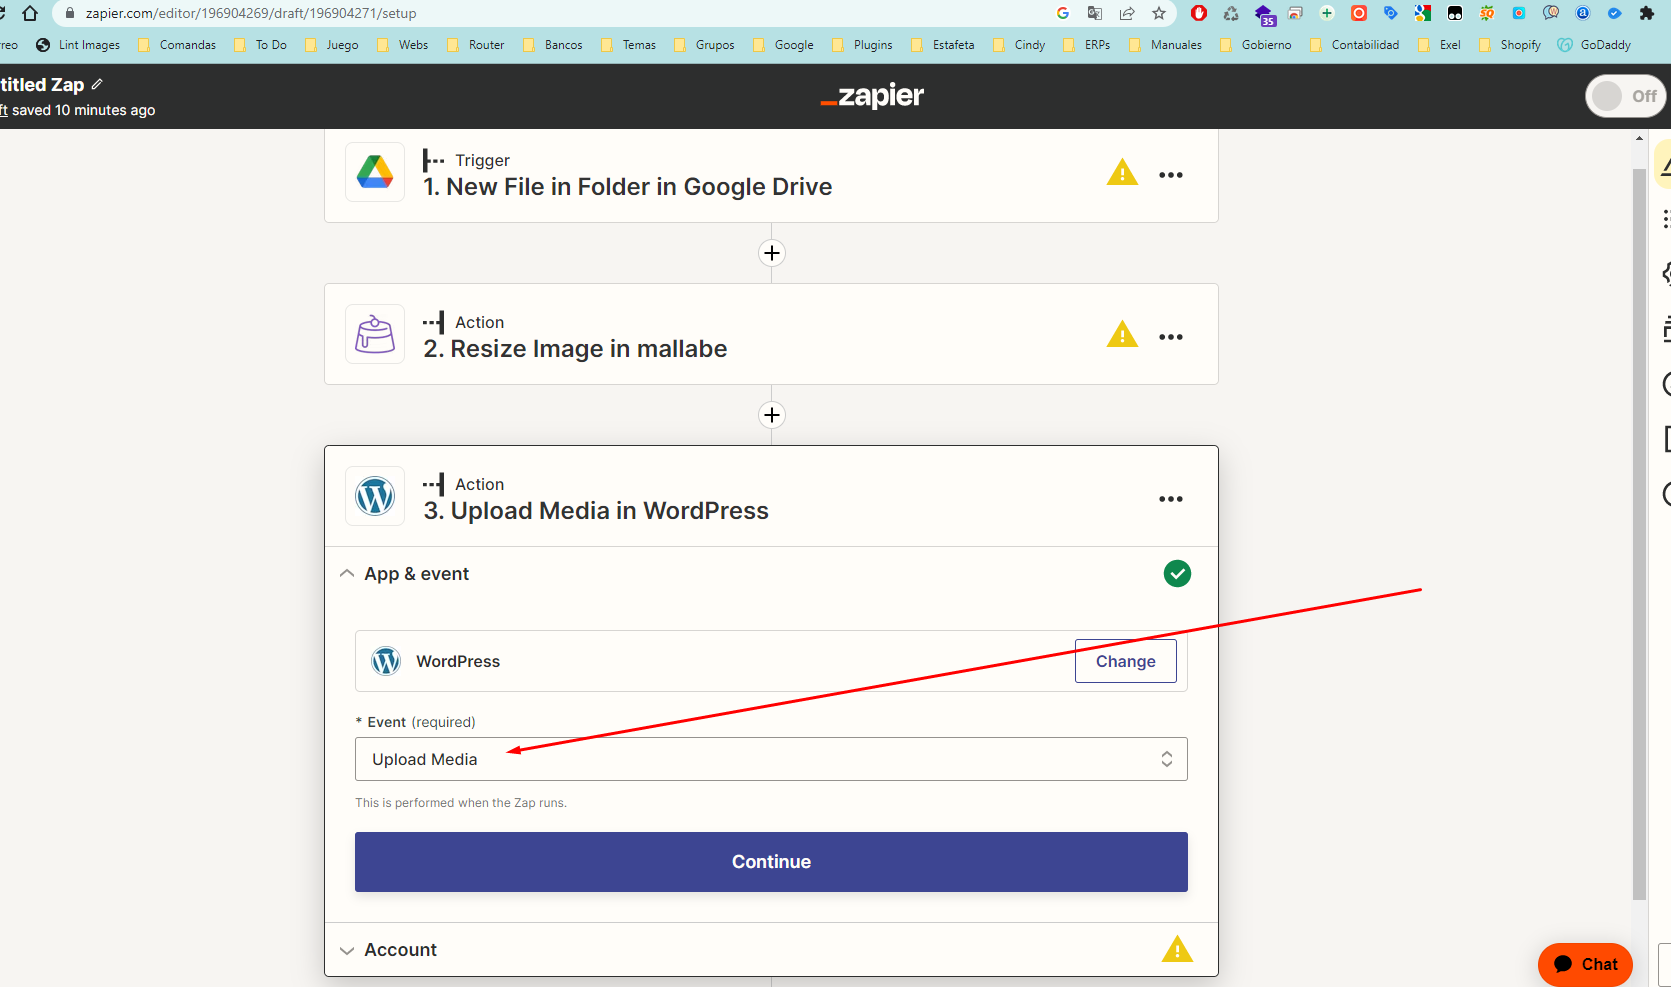This screenshot has height=987, width=1671.
Task: Open the Bancos bookmarks folder
Action: coord(553,45)
